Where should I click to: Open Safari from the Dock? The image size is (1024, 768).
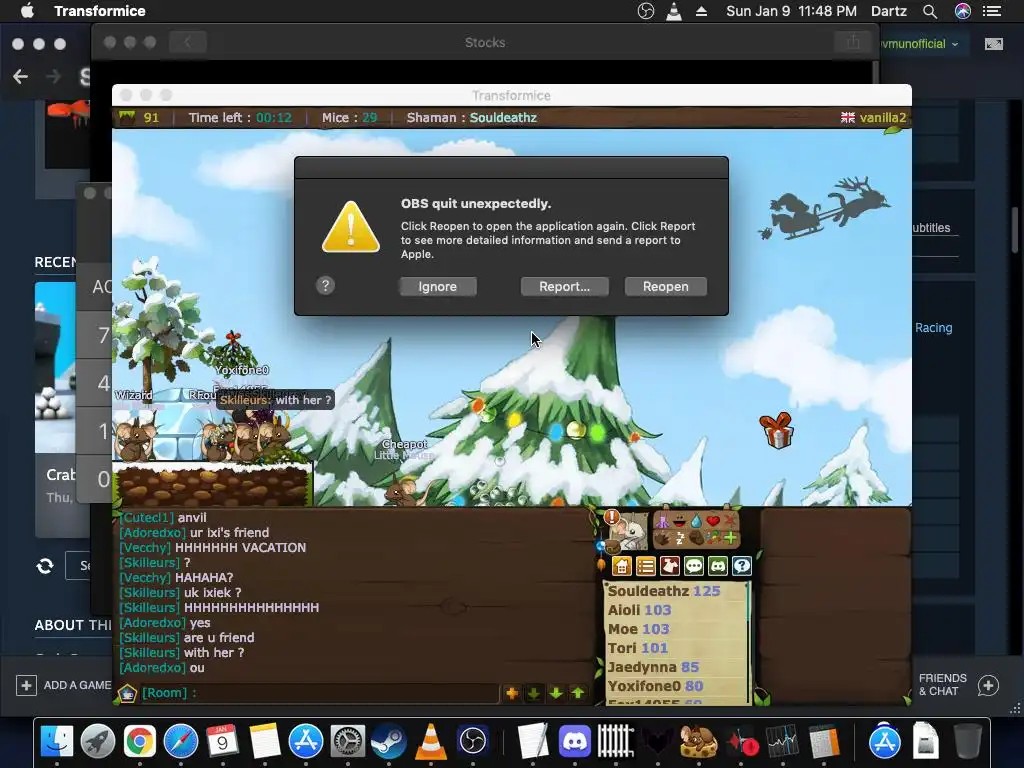click(x=181, y=741)
